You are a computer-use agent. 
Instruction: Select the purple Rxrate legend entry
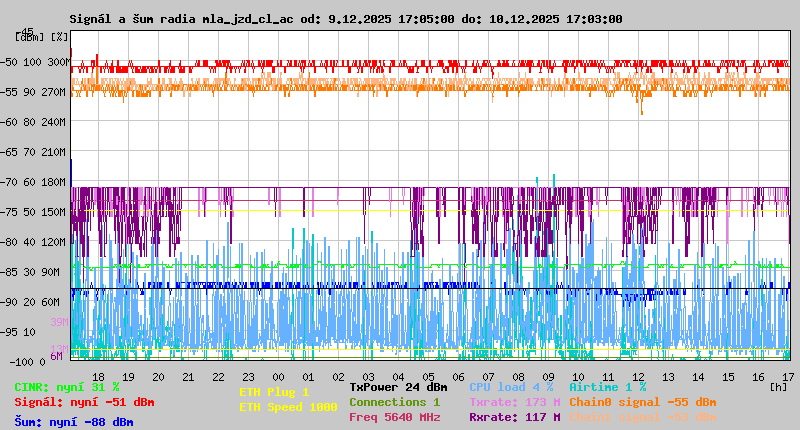click(x=514, y=417)
